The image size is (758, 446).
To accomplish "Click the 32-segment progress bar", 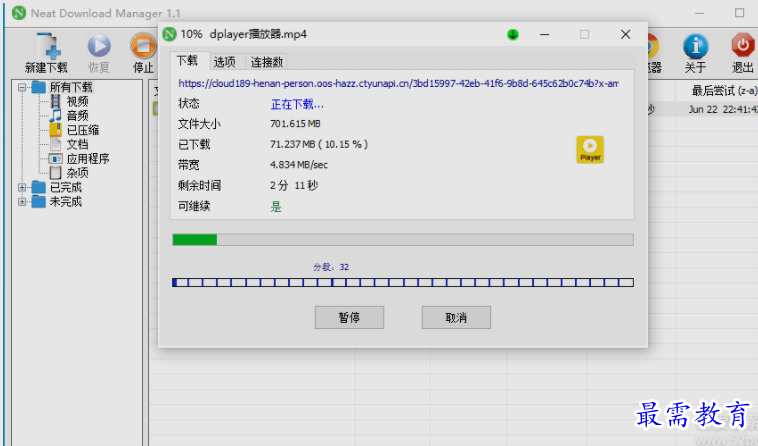I will (x=403, y=282).
